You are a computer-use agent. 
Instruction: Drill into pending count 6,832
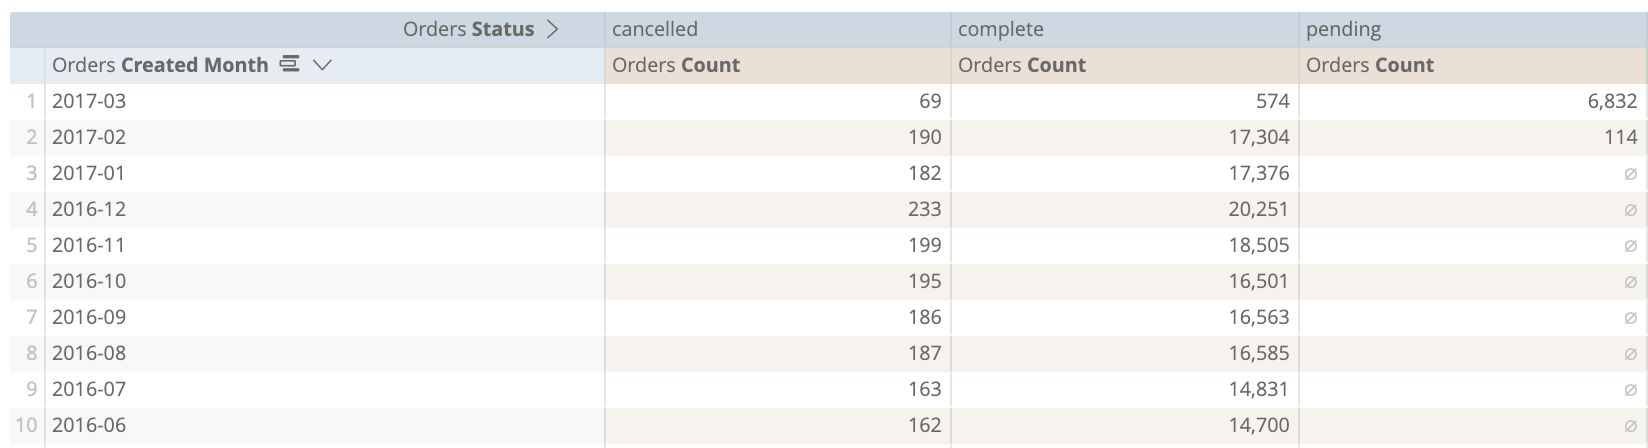pos(1612,101)
